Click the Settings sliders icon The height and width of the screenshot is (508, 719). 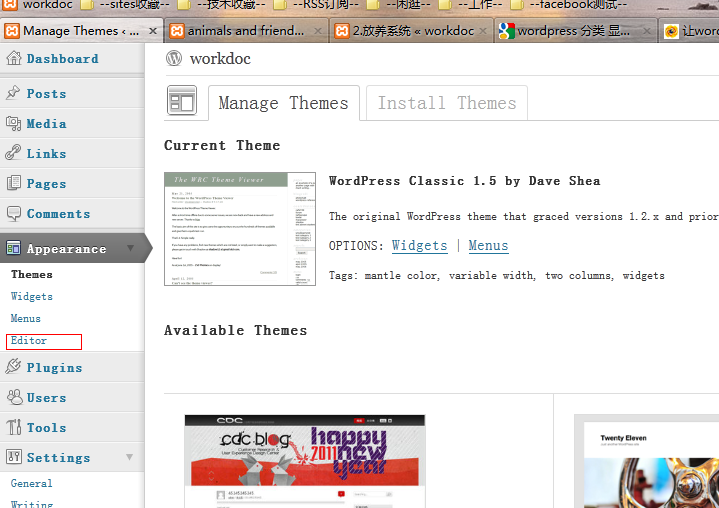tap(13, 457)
